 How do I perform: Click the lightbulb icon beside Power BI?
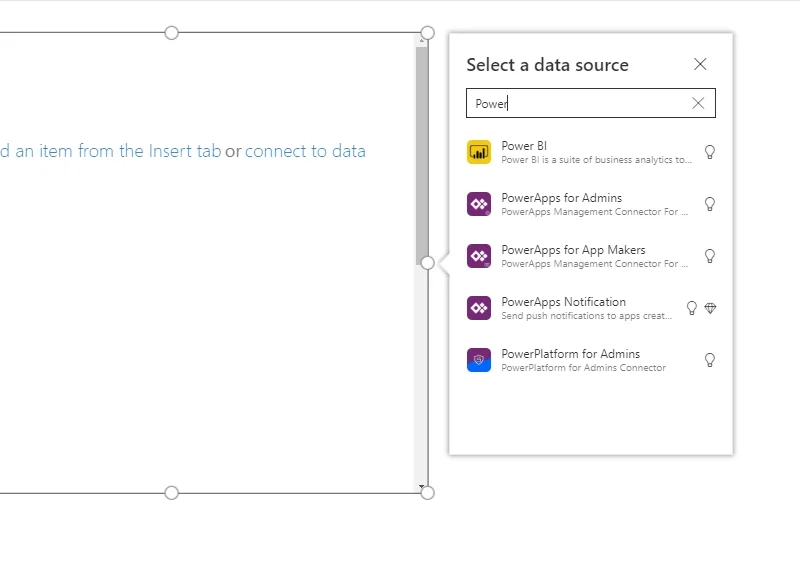click(x=710, y=152)
